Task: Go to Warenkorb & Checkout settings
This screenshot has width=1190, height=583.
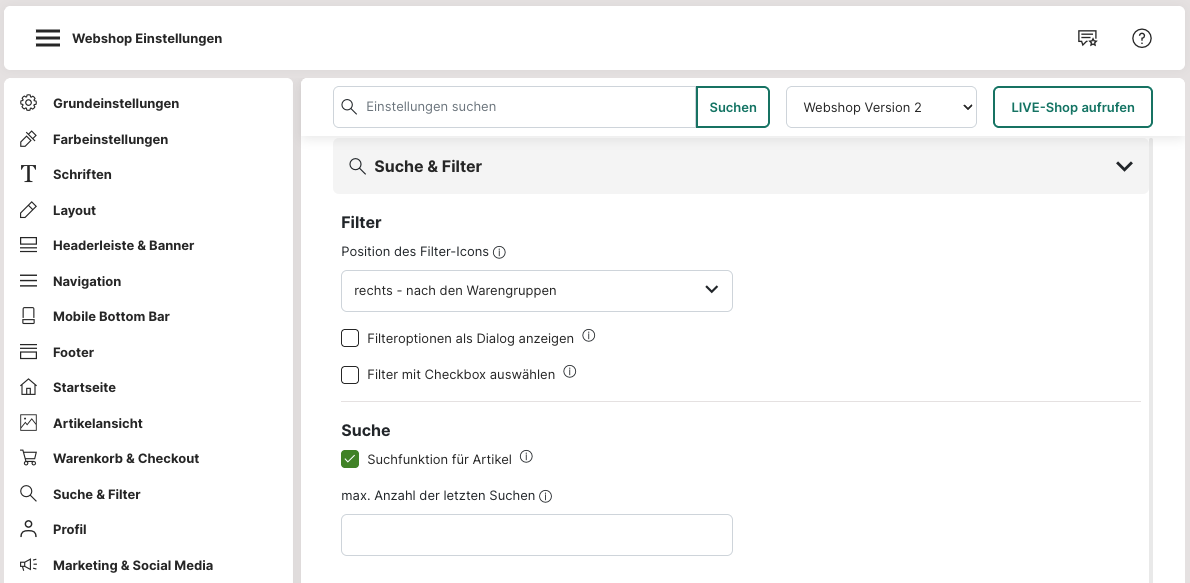Action: [x=126, y=458]
